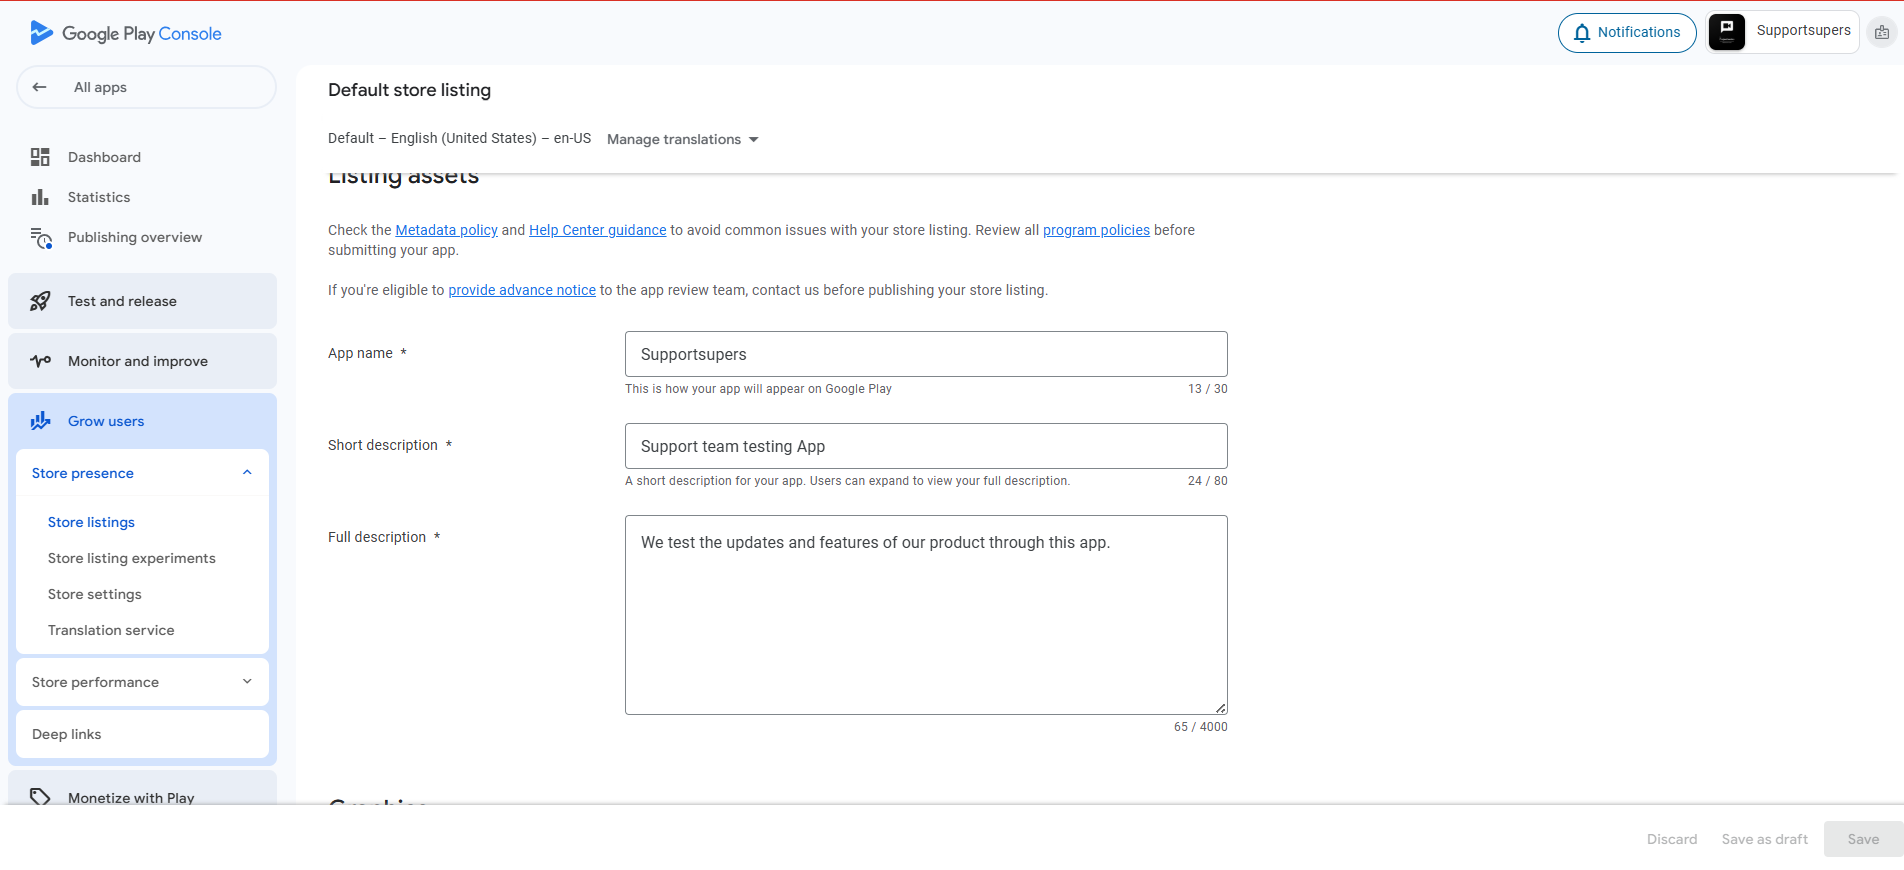The width and height of the screenshot is (1904, 870).
Task: Open the account icon at top right
Action: click(x=1882, y=32)
